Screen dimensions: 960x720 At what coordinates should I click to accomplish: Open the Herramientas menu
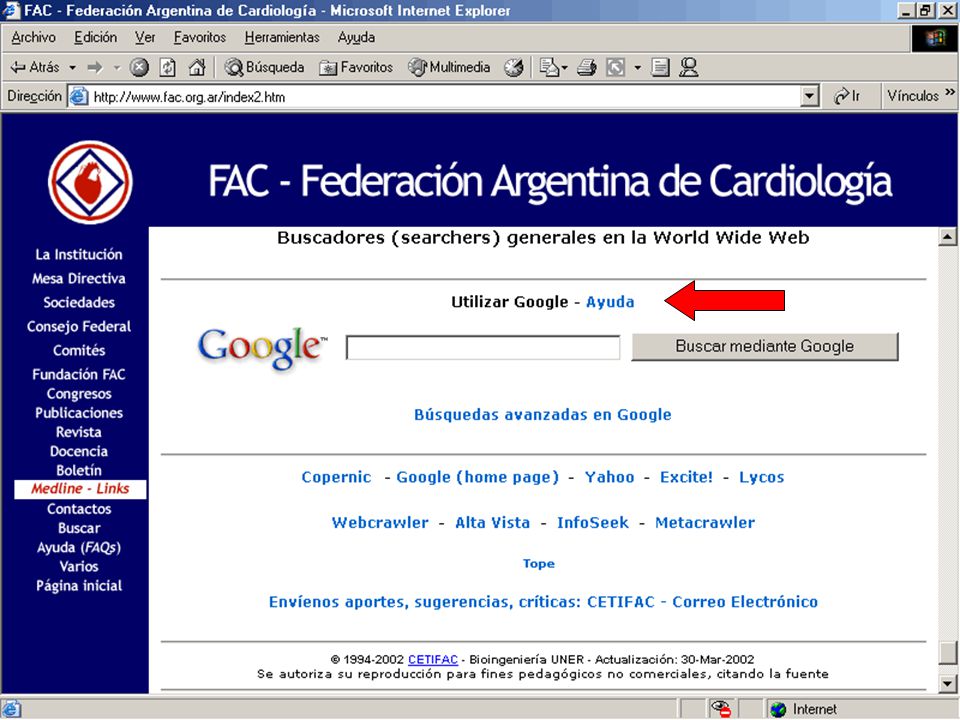point(282,37)
